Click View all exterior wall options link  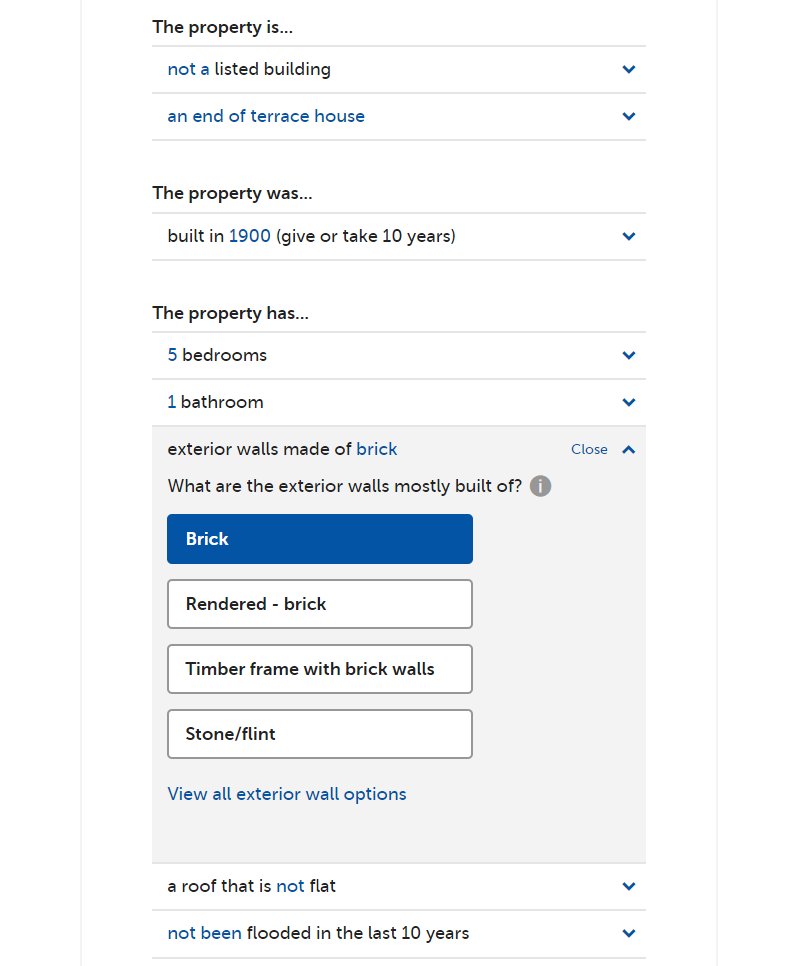pyautogui.click(x=287, y=794)
